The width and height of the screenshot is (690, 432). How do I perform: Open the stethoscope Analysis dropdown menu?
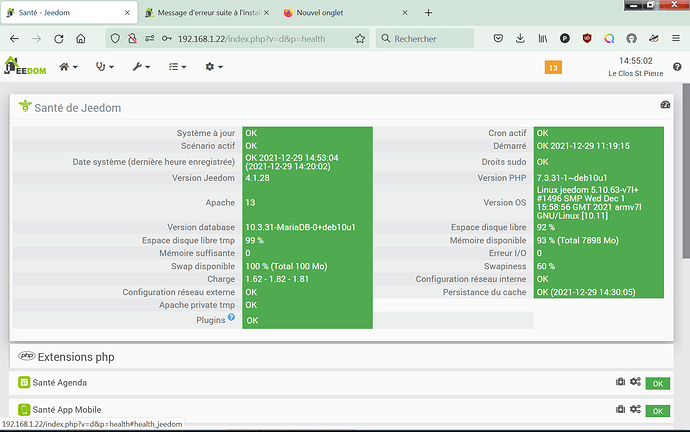105,67
